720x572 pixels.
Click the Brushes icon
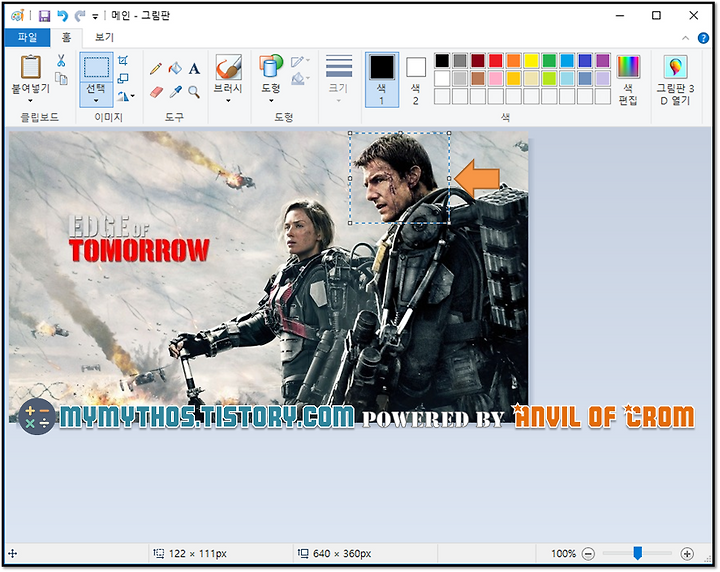point(228,67)
